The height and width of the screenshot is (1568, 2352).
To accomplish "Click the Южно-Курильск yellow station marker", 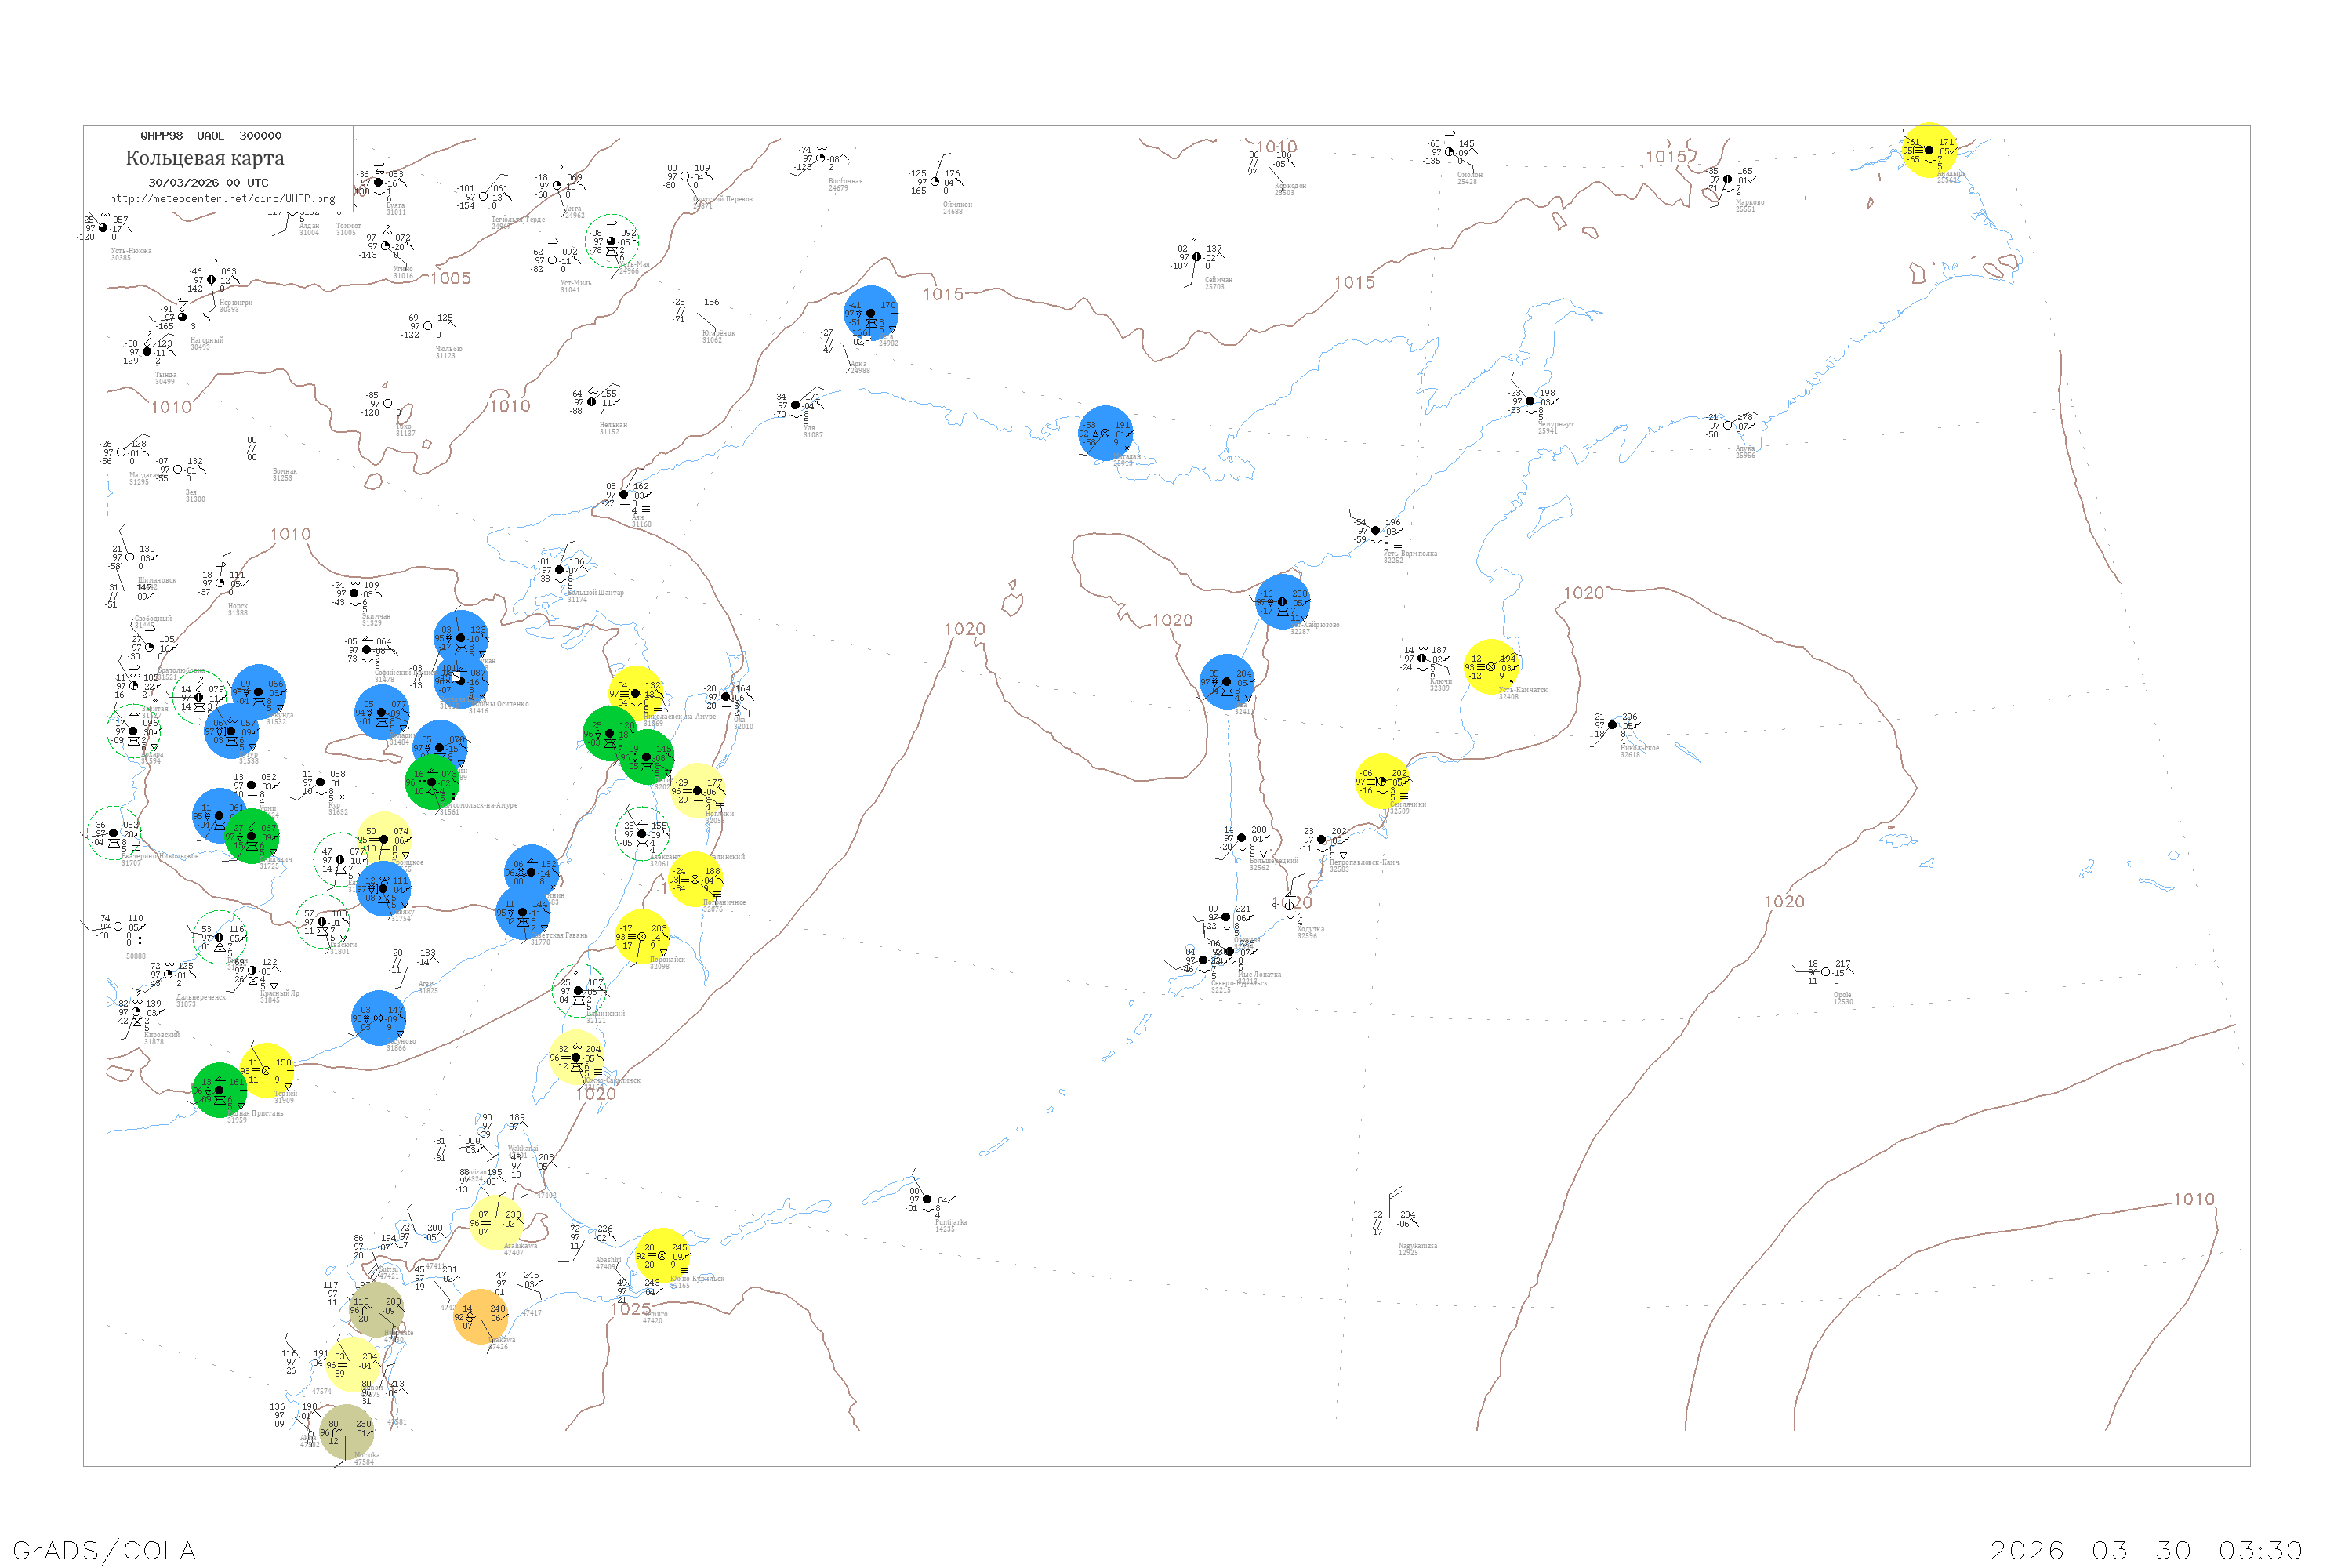I will [x=662, y=1255].
